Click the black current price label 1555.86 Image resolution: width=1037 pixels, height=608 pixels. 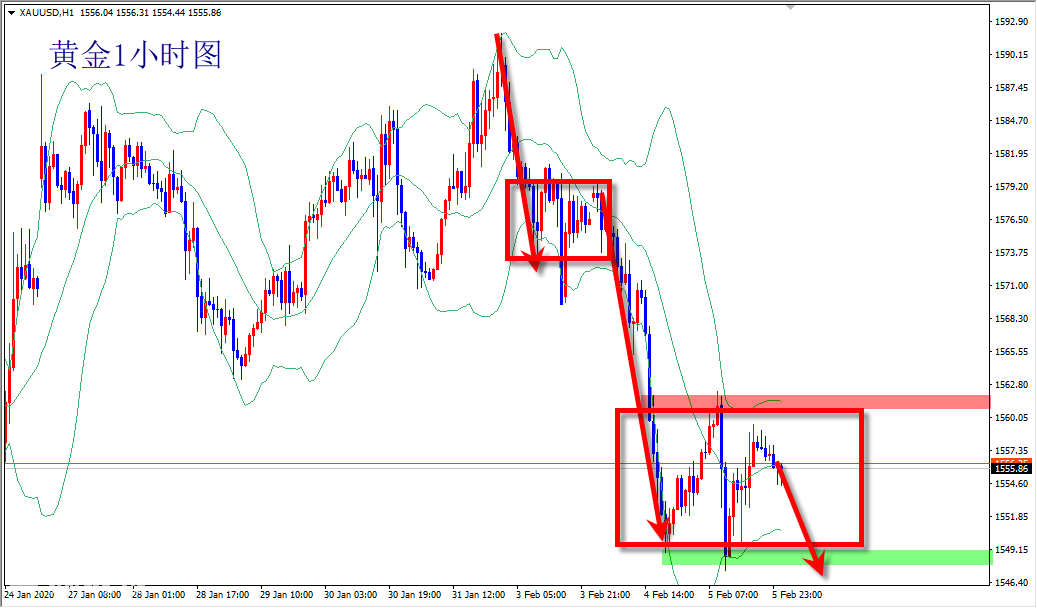[x=1011, y=468]
